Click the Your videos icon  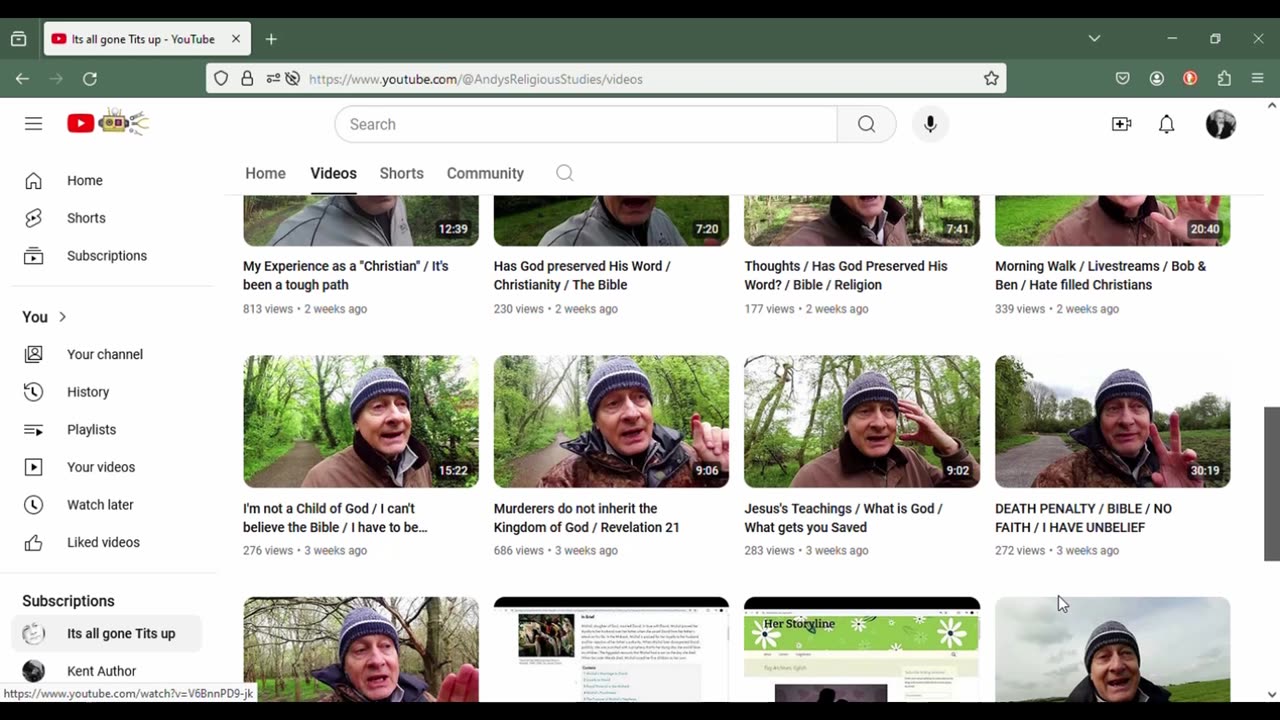(33, 467)
